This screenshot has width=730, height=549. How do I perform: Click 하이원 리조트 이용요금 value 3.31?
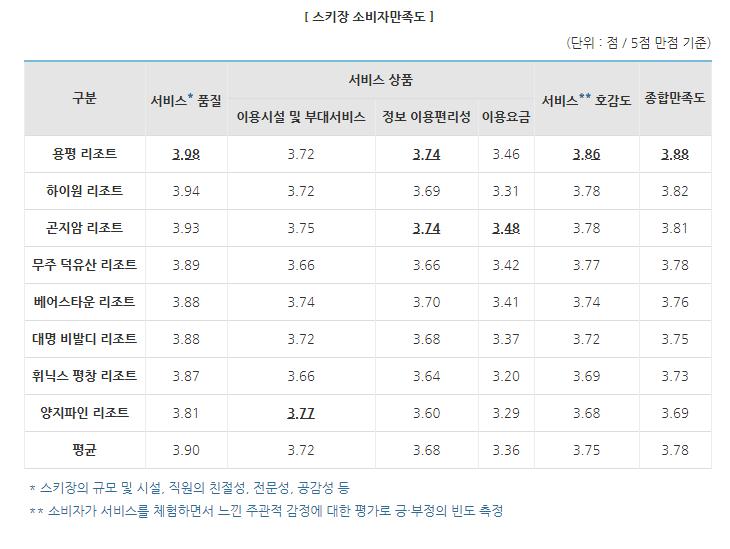click(506, 191)
